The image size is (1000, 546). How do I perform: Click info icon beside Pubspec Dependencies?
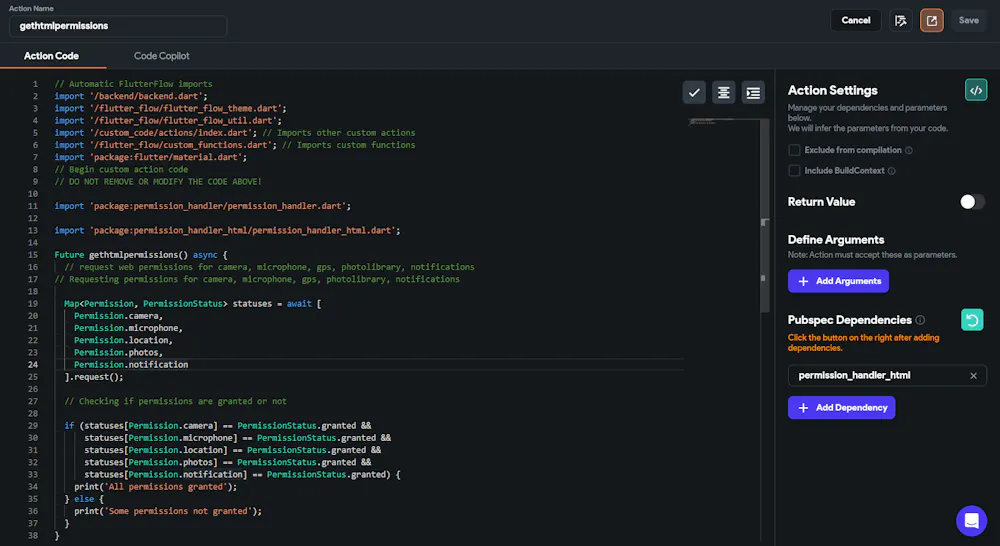coord(920,320)
